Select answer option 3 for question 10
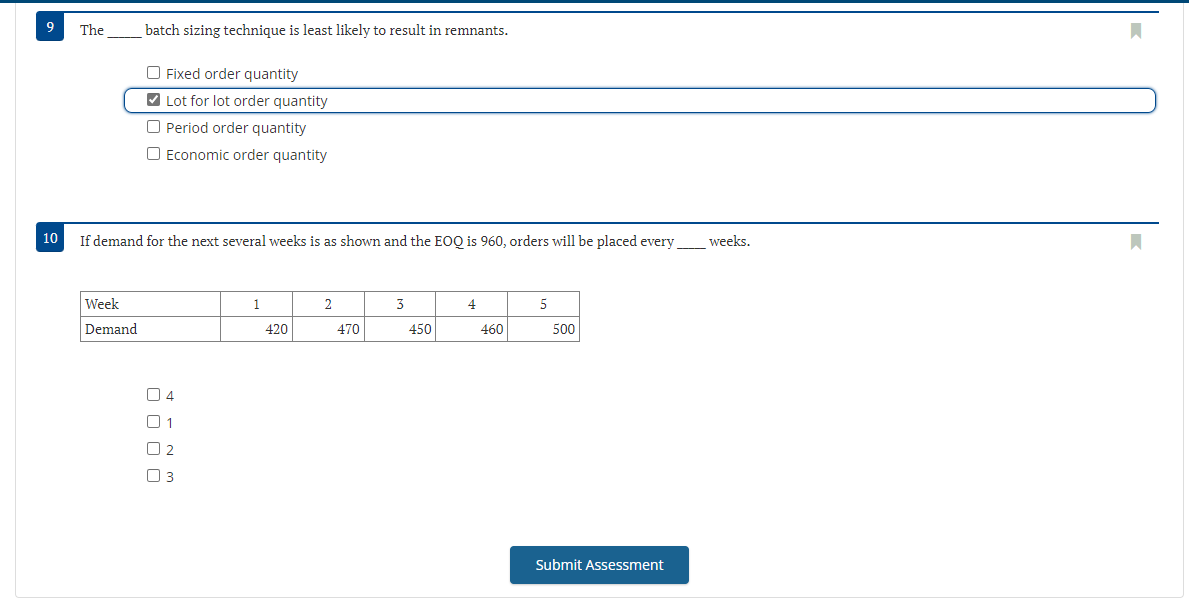The image size is (1189, 601). 151,475
